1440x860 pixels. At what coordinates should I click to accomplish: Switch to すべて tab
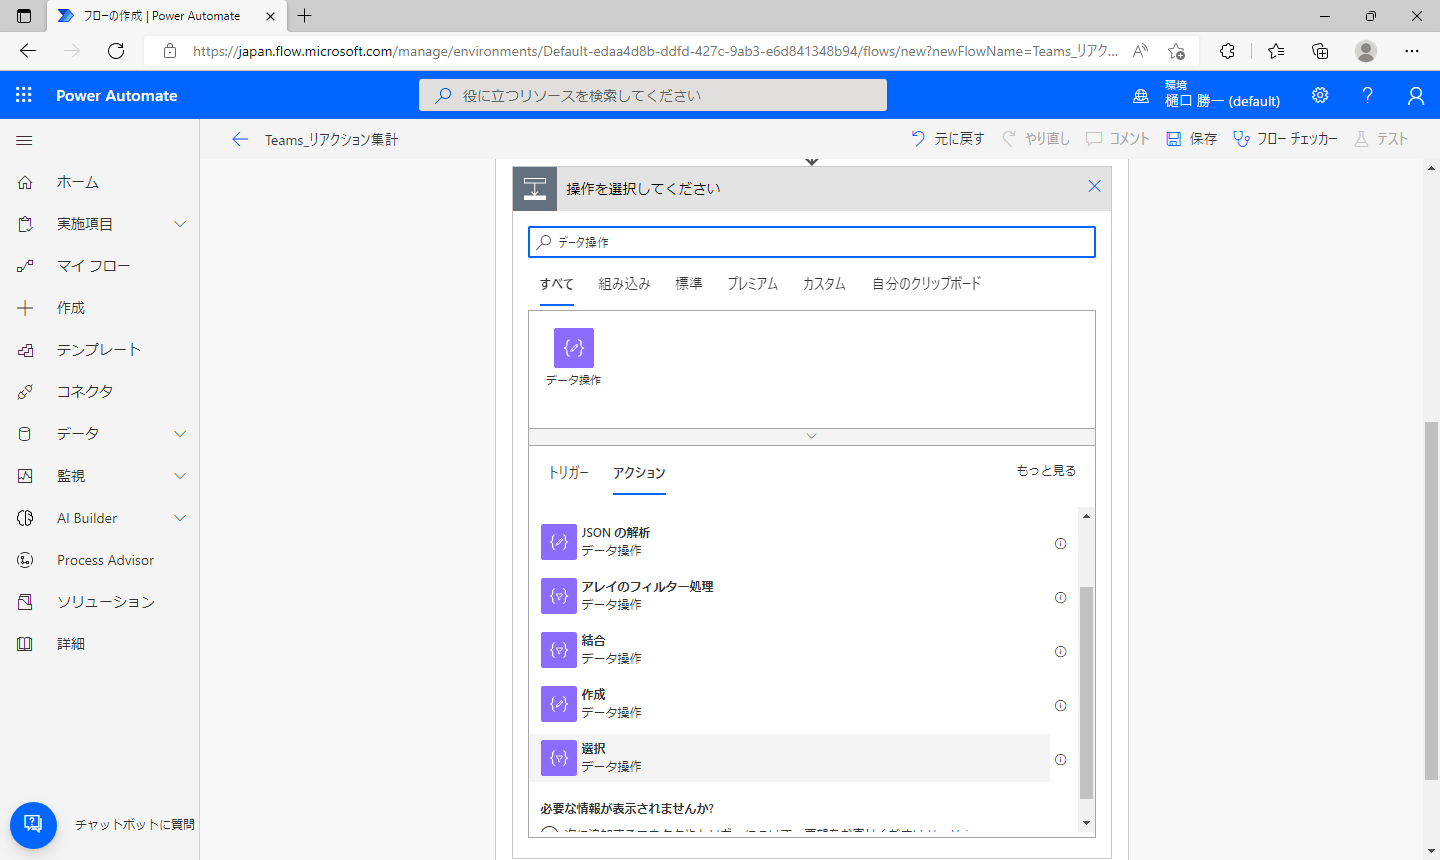click(x=557, y=284)
